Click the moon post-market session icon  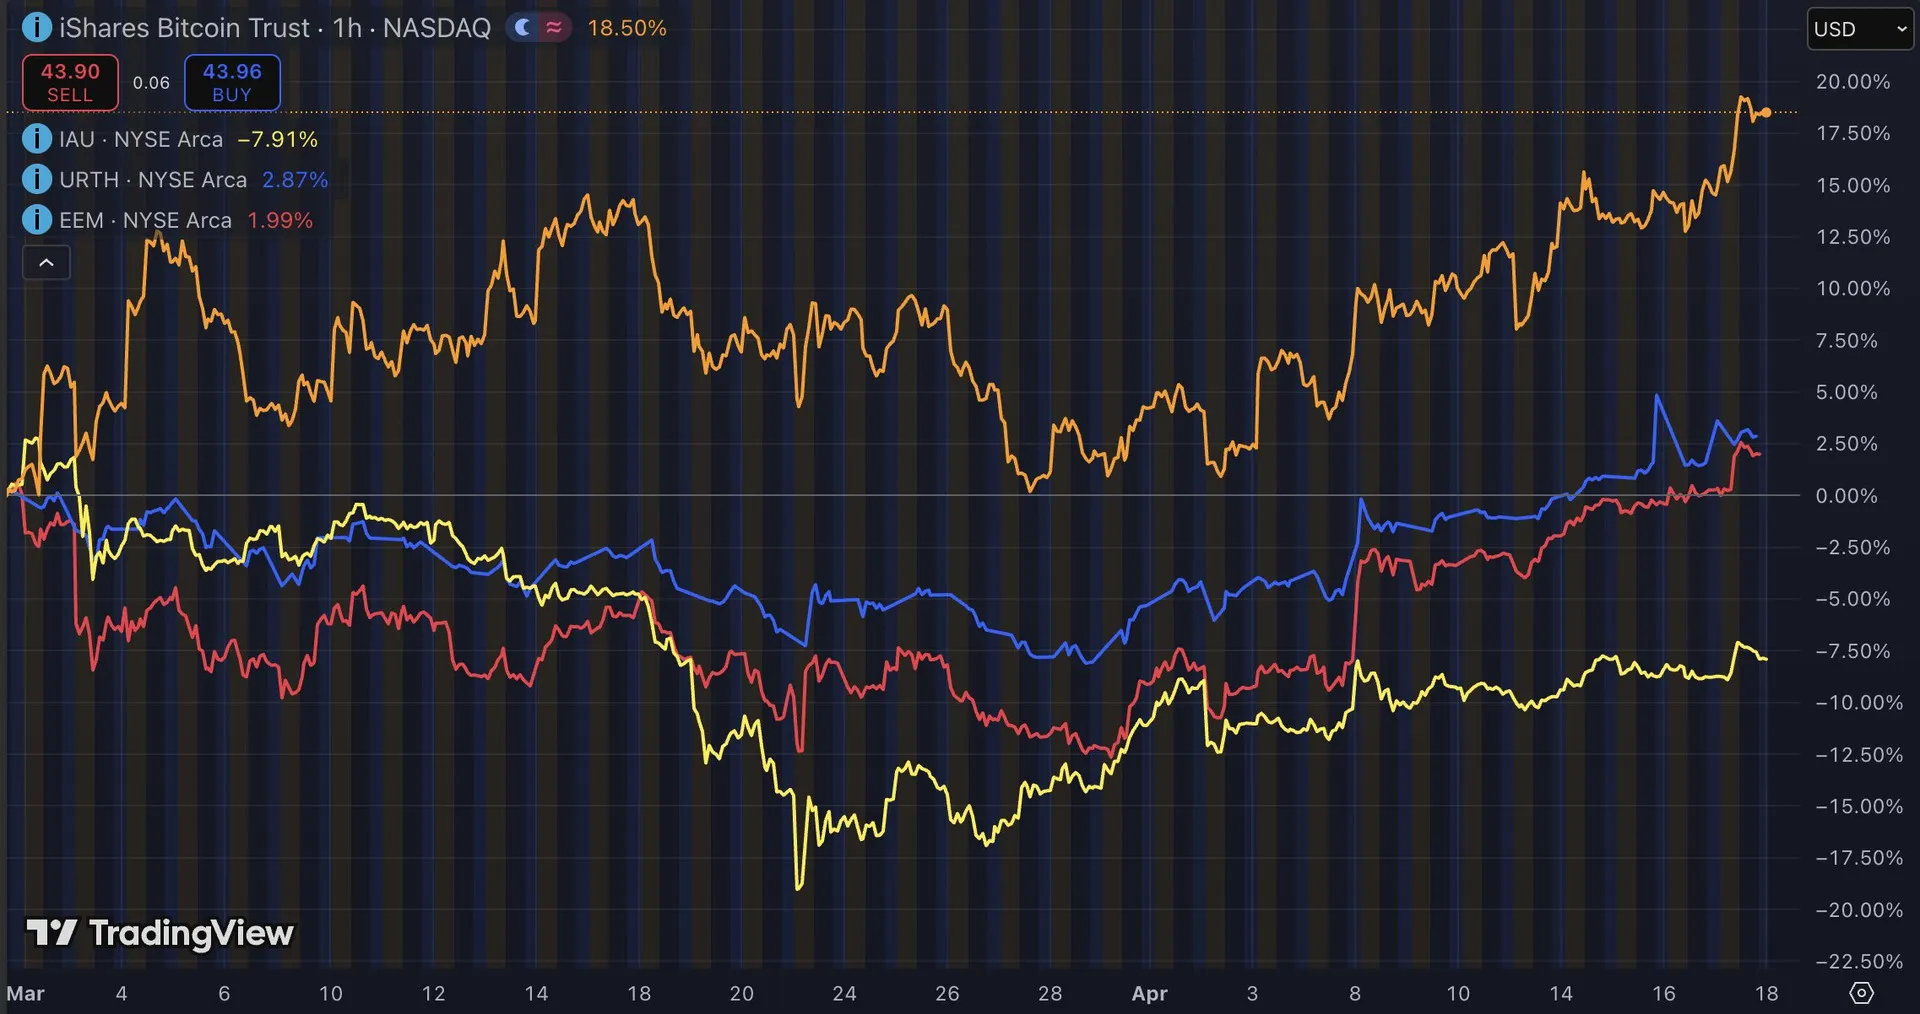tap(522, 28)
